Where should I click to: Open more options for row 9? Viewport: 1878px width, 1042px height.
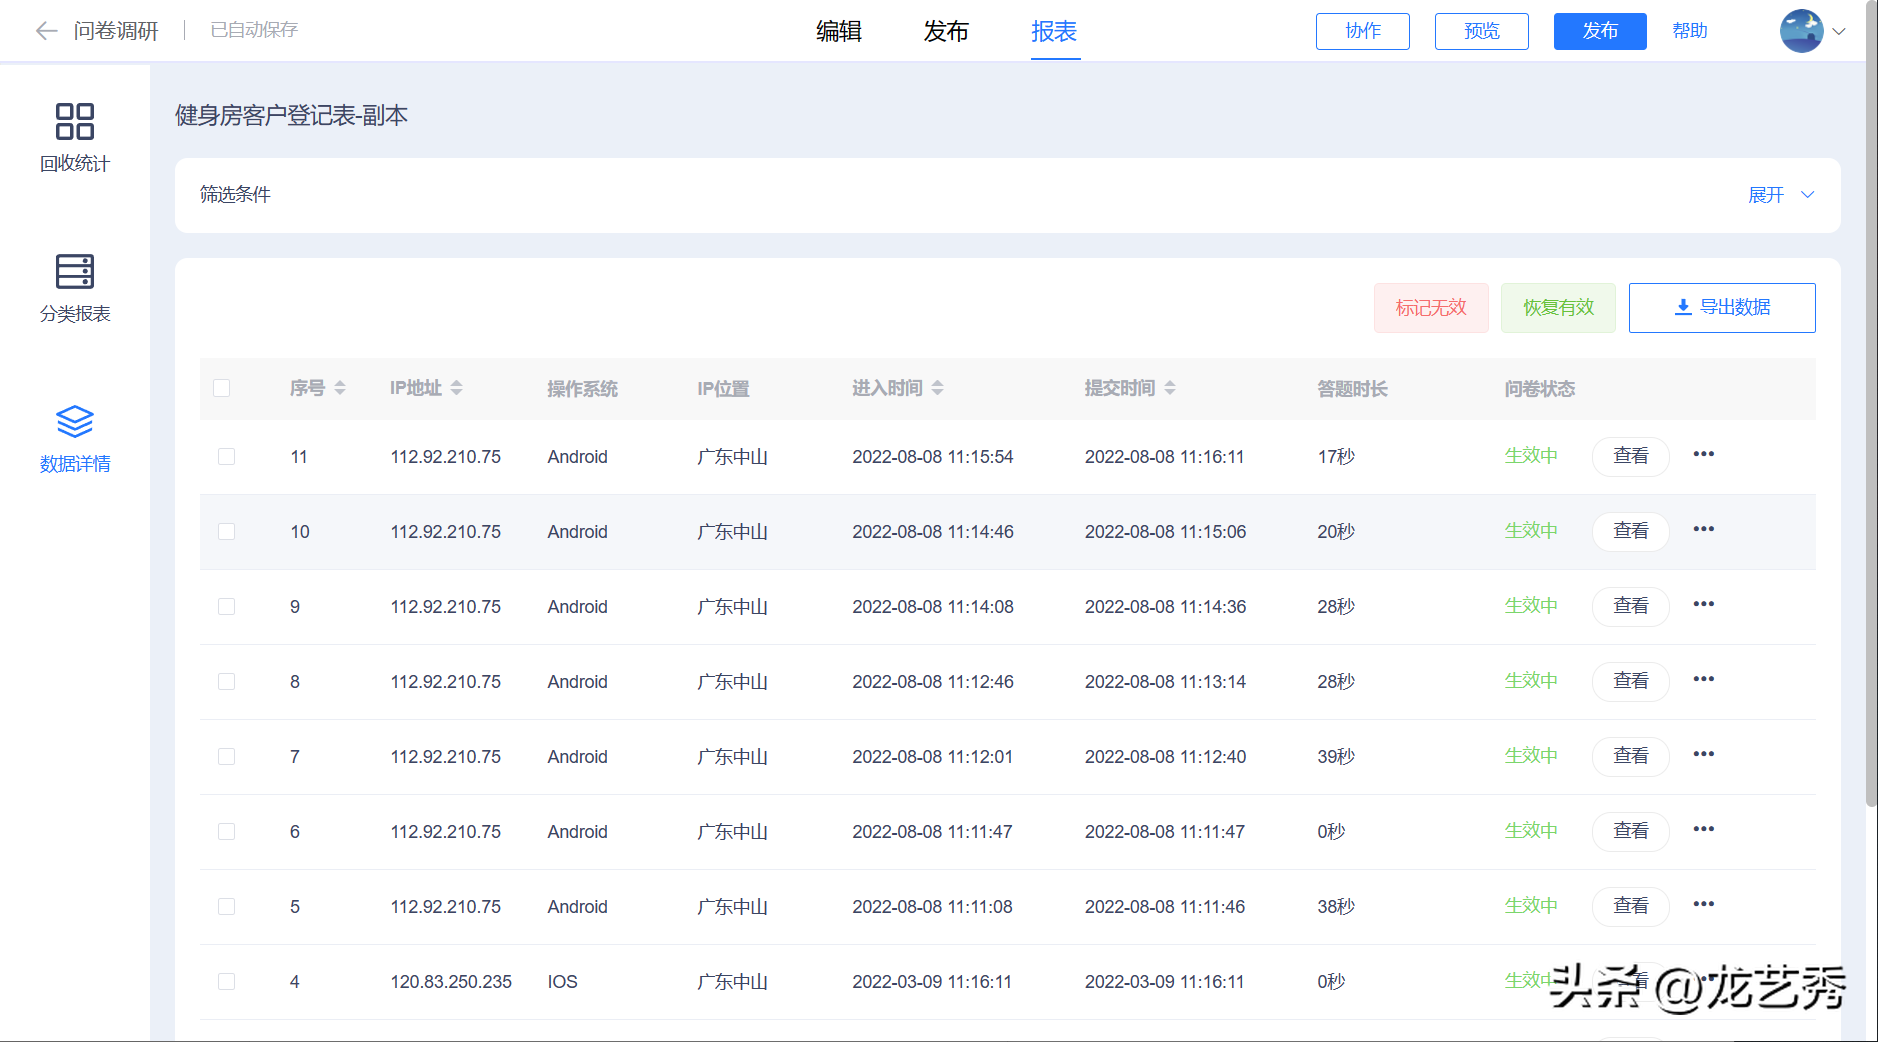coord(1704,604)
